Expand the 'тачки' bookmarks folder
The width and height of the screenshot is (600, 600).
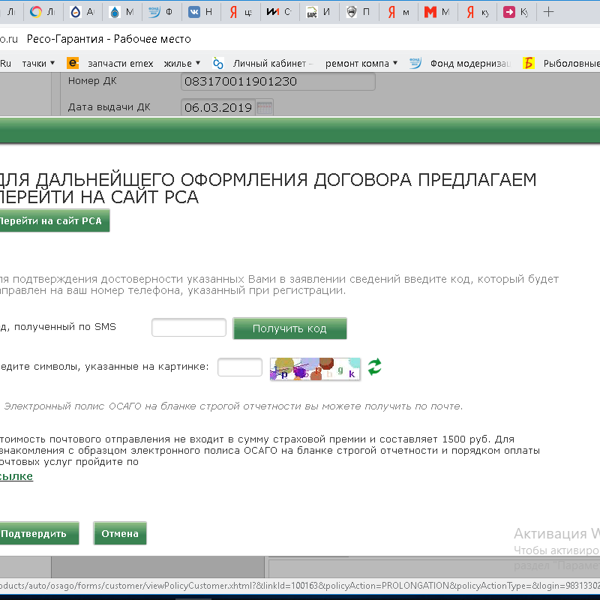[39, 63]
